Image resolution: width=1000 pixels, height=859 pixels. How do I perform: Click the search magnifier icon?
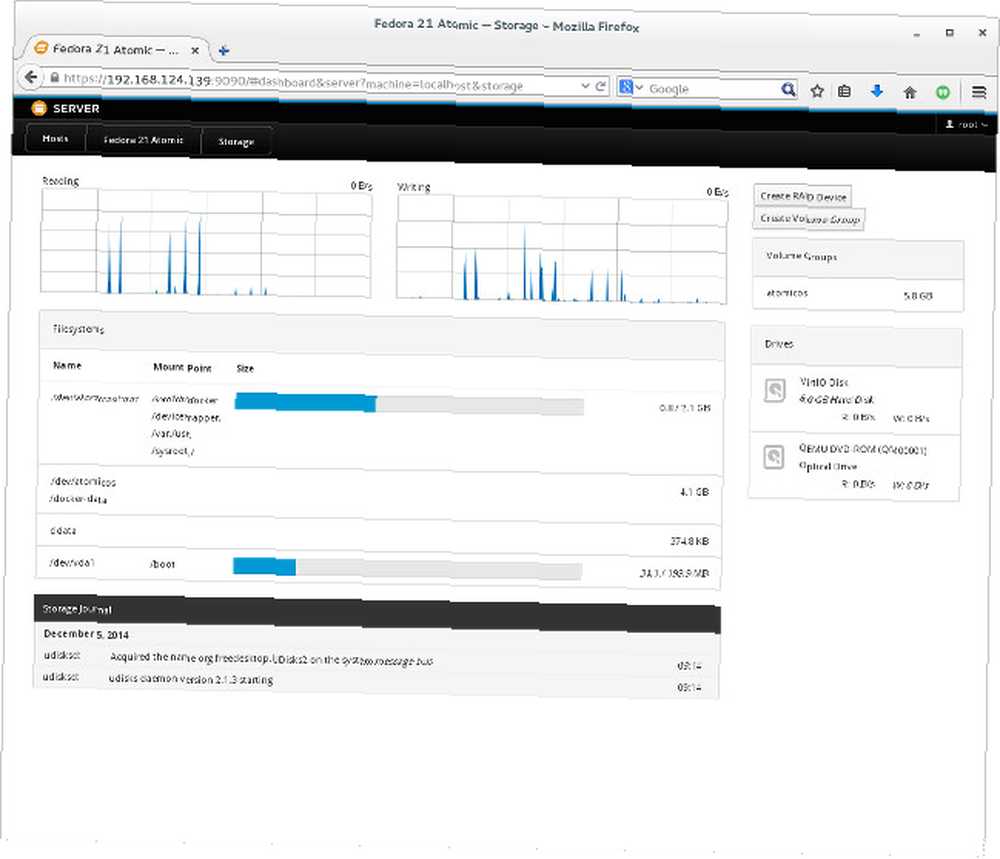pos(788,89)
